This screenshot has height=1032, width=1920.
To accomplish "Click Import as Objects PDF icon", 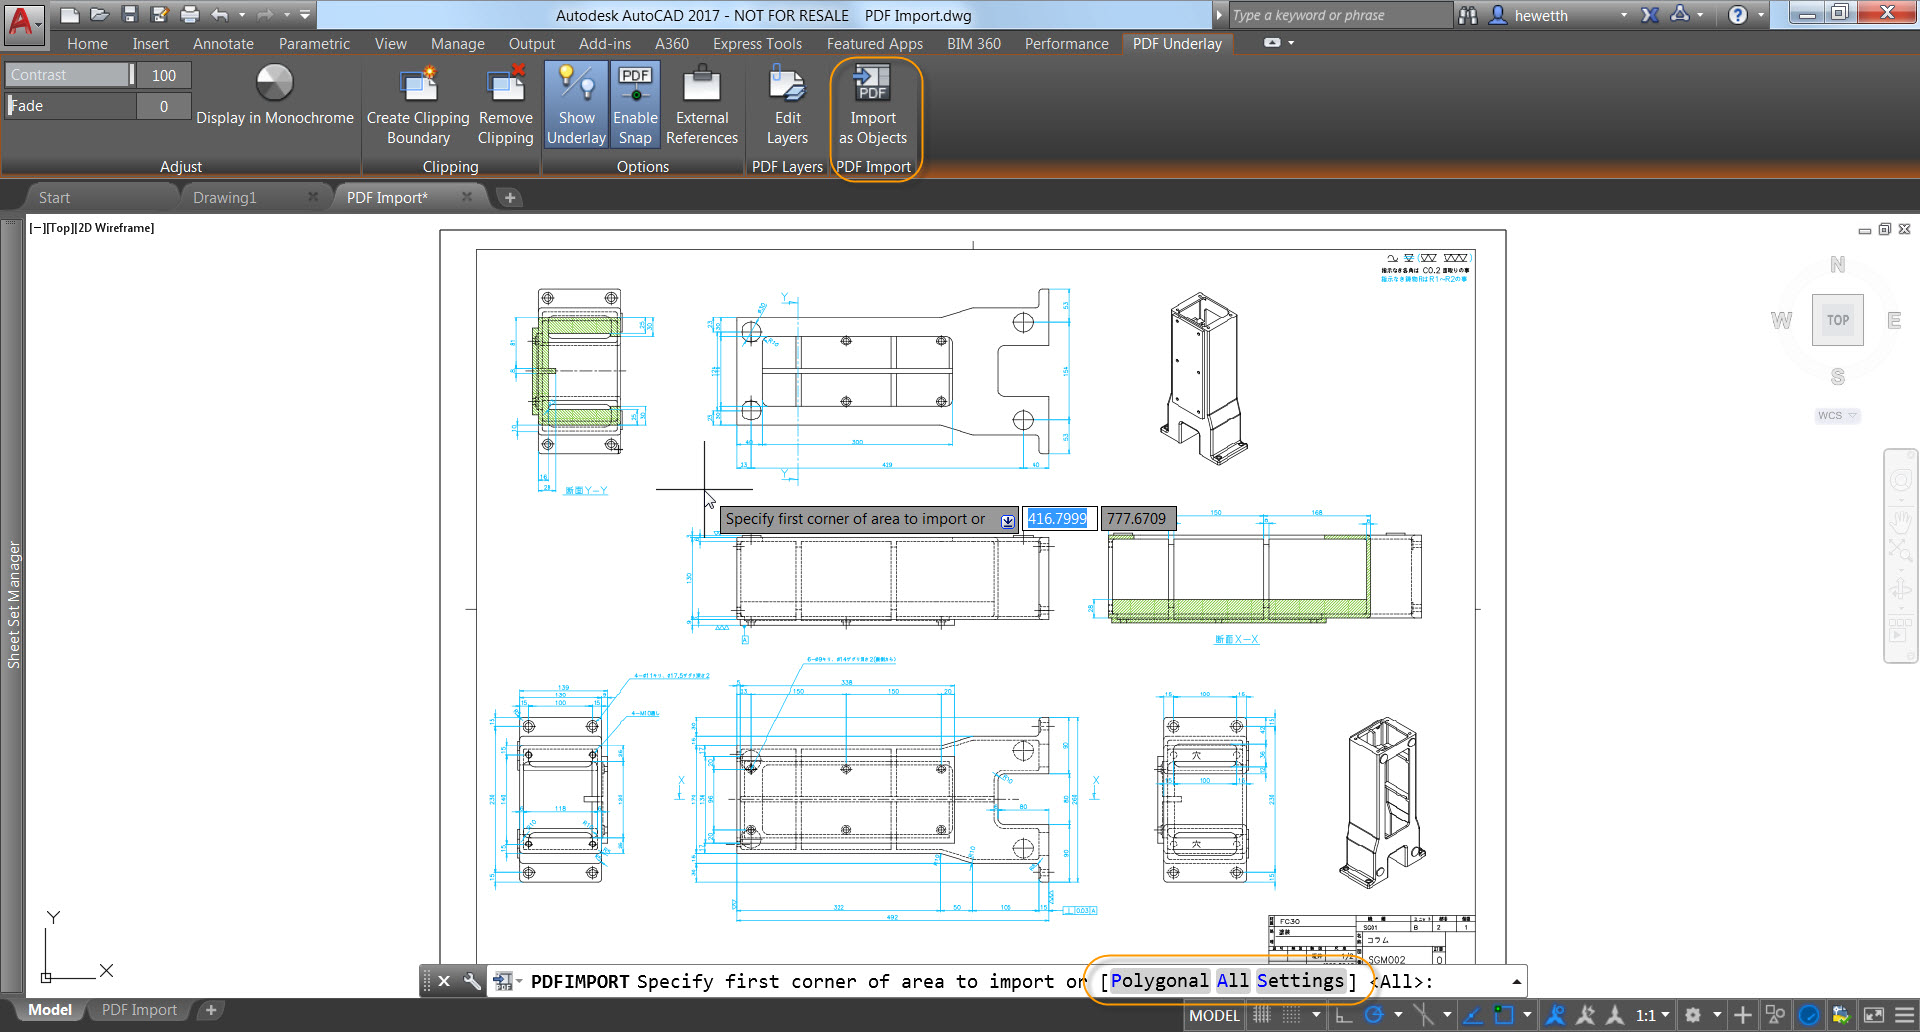I will (872, 85).
